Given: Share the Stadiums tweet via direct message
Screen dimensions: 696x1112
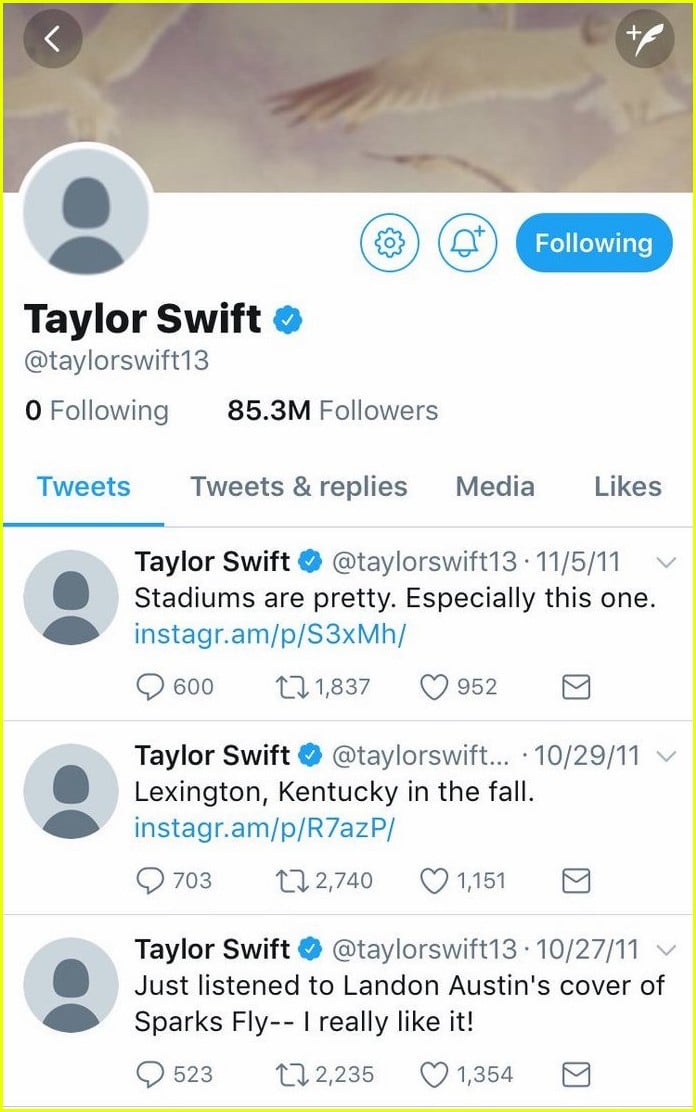Looking at the screenshot, I should pos(575,687).
